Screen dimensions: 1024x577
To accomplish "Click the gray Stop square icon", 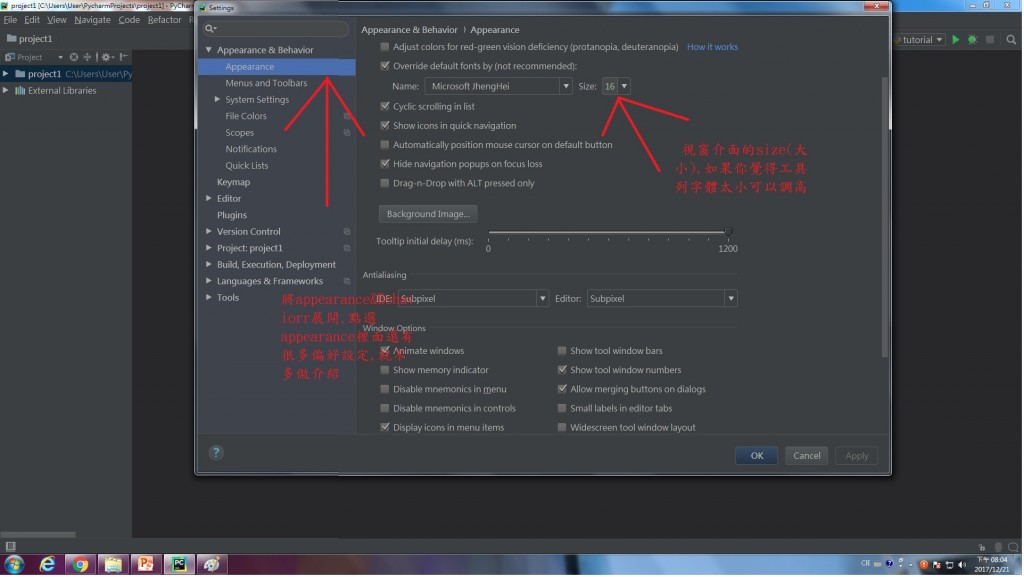I will click(991, 40).
